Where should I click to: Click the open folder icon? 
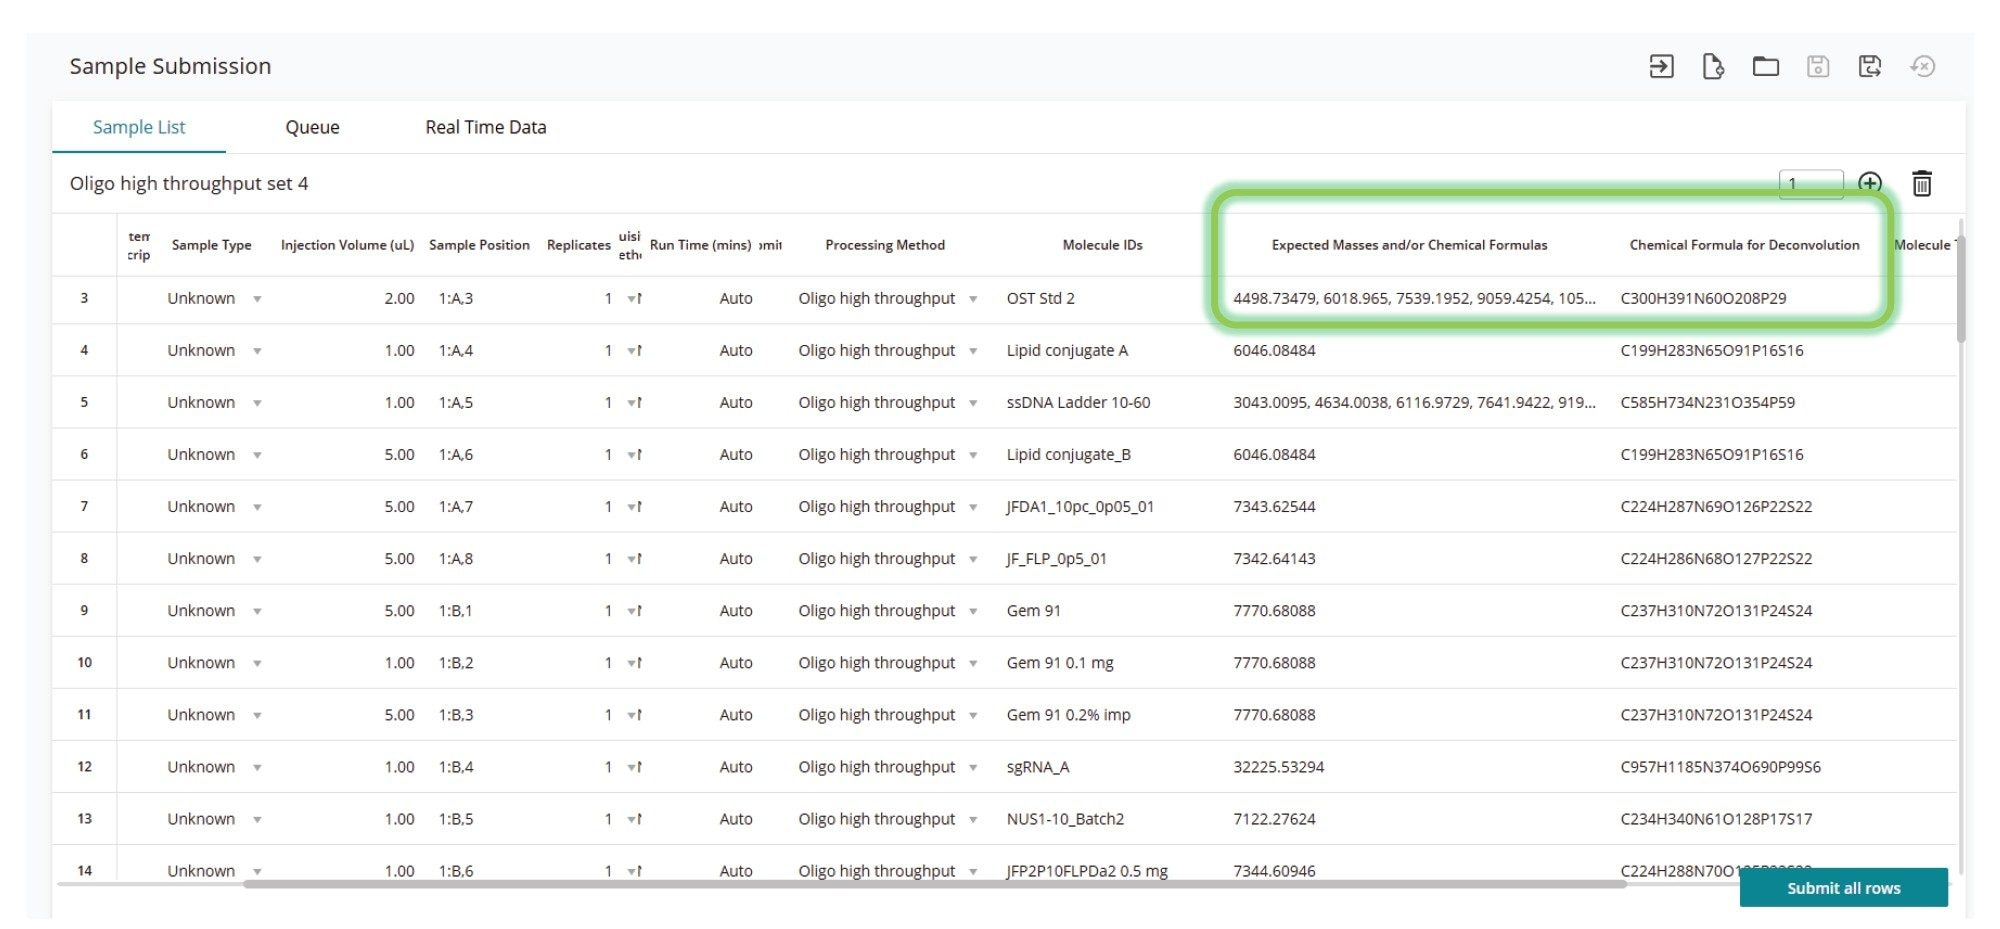(x=1766, y=65)
